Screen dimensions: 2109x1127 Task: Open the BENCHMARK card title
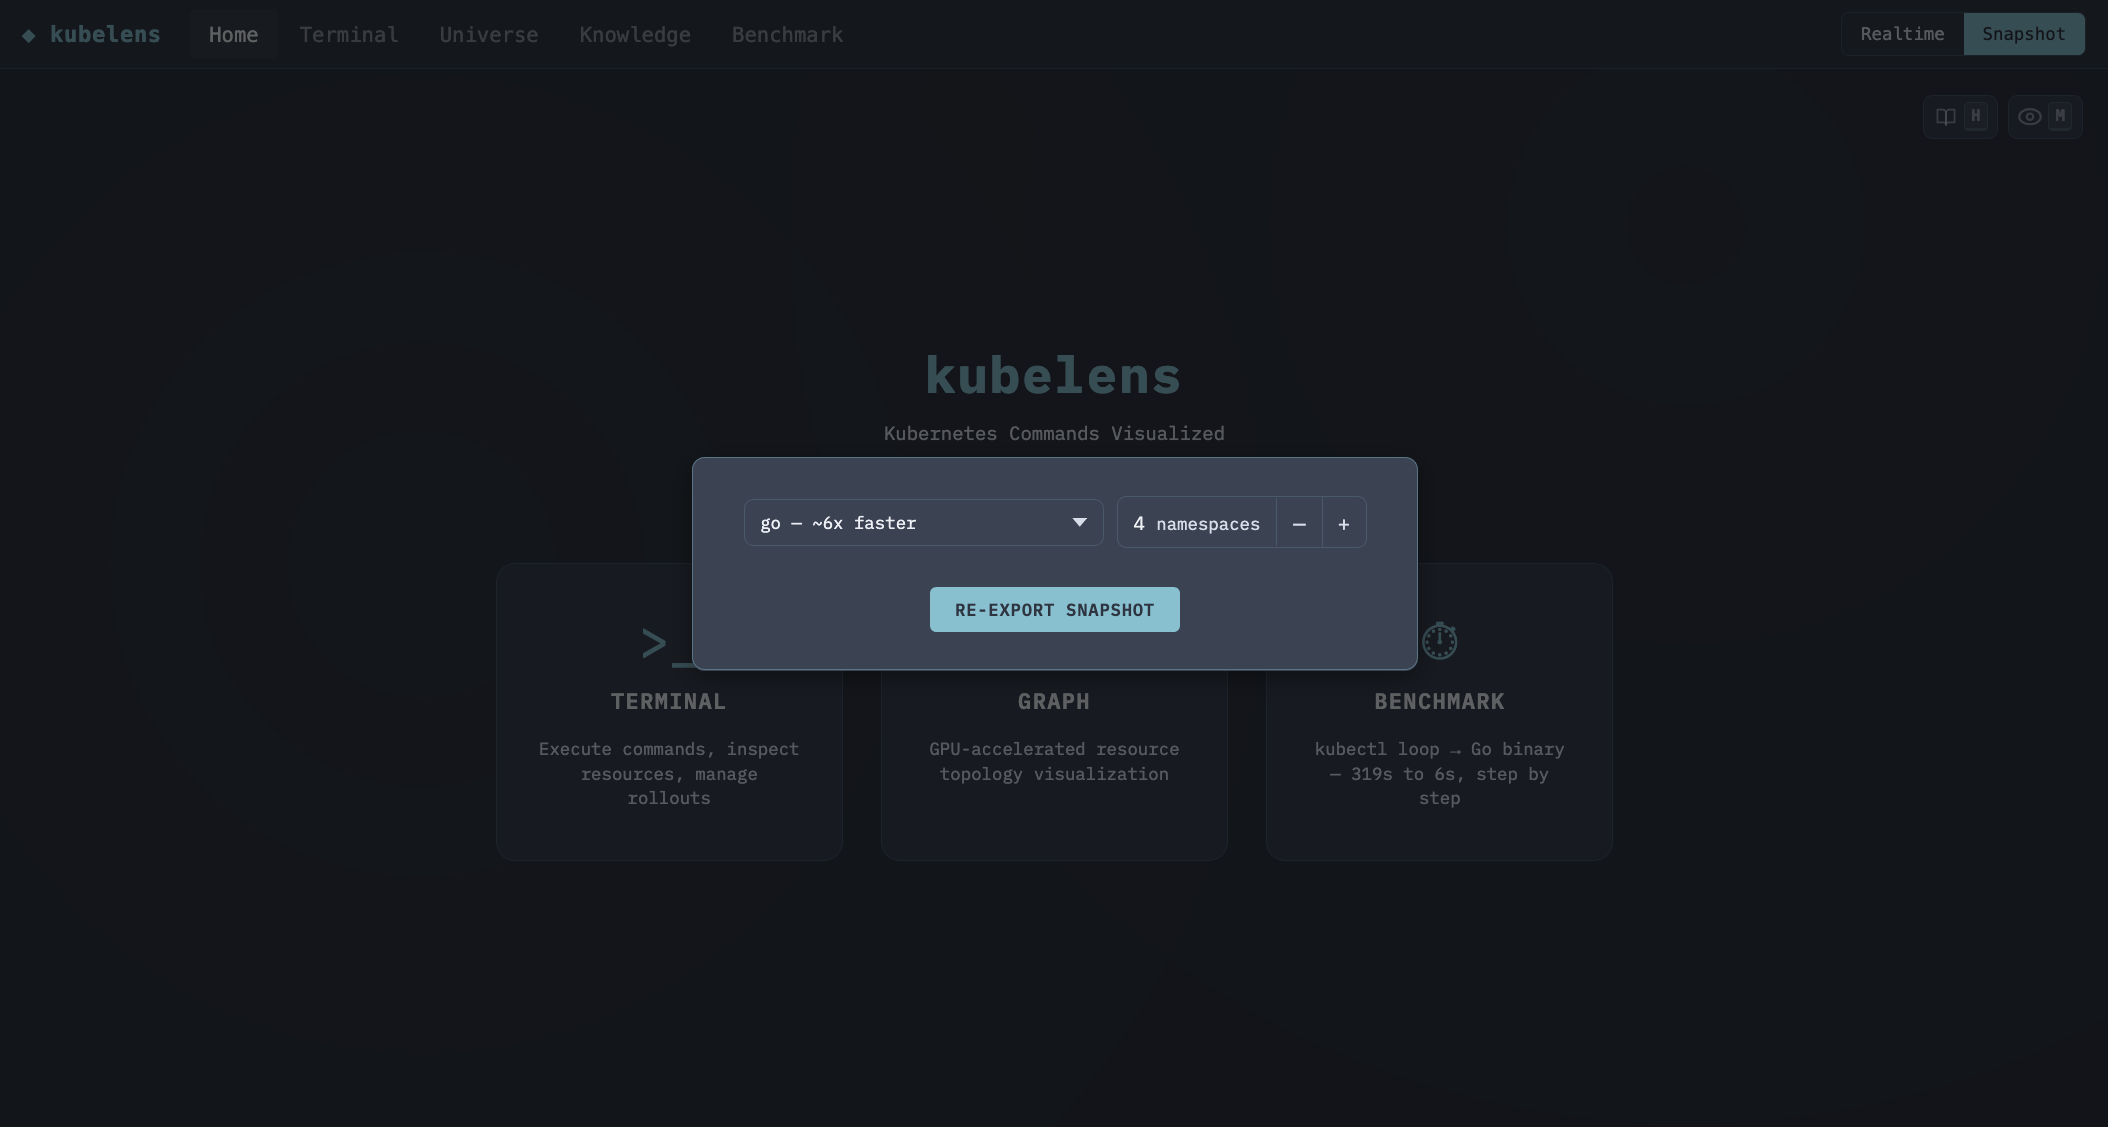coord(1439,702)
